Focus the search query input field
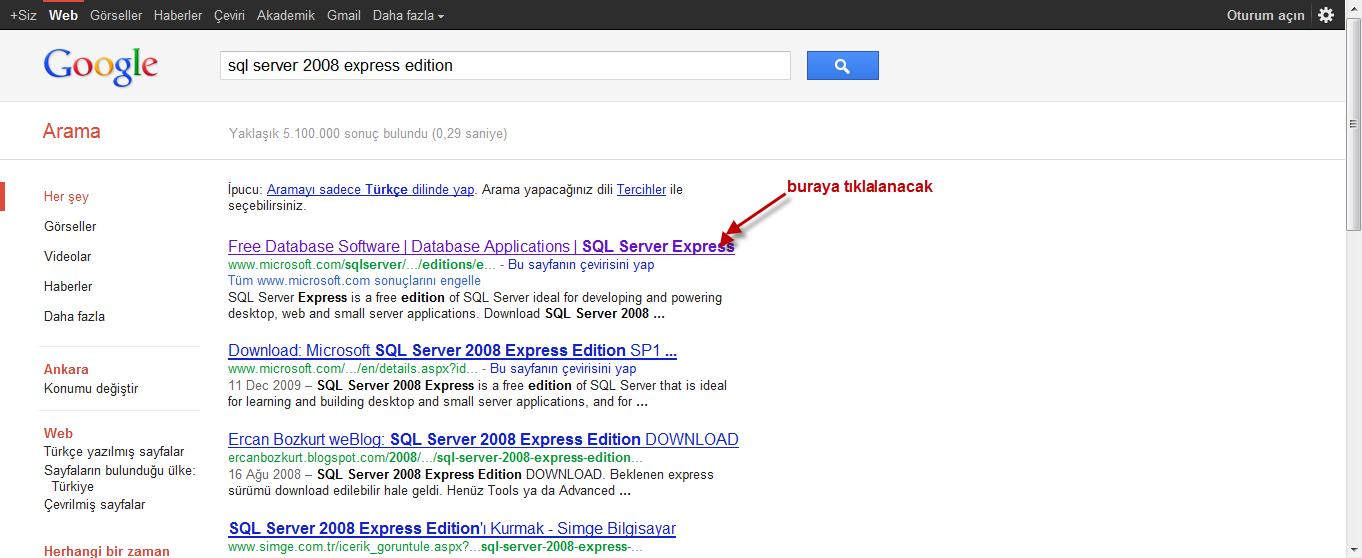This screenshot has height=558, width=1362. click(x=505, y=66)
